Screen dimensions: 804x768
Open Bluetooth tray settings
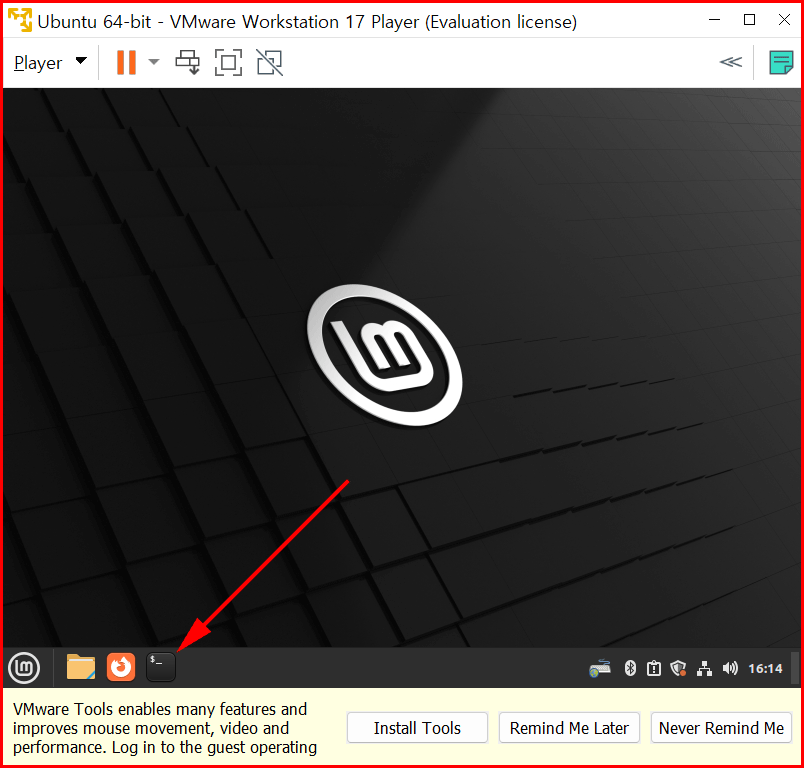[630, 668]
